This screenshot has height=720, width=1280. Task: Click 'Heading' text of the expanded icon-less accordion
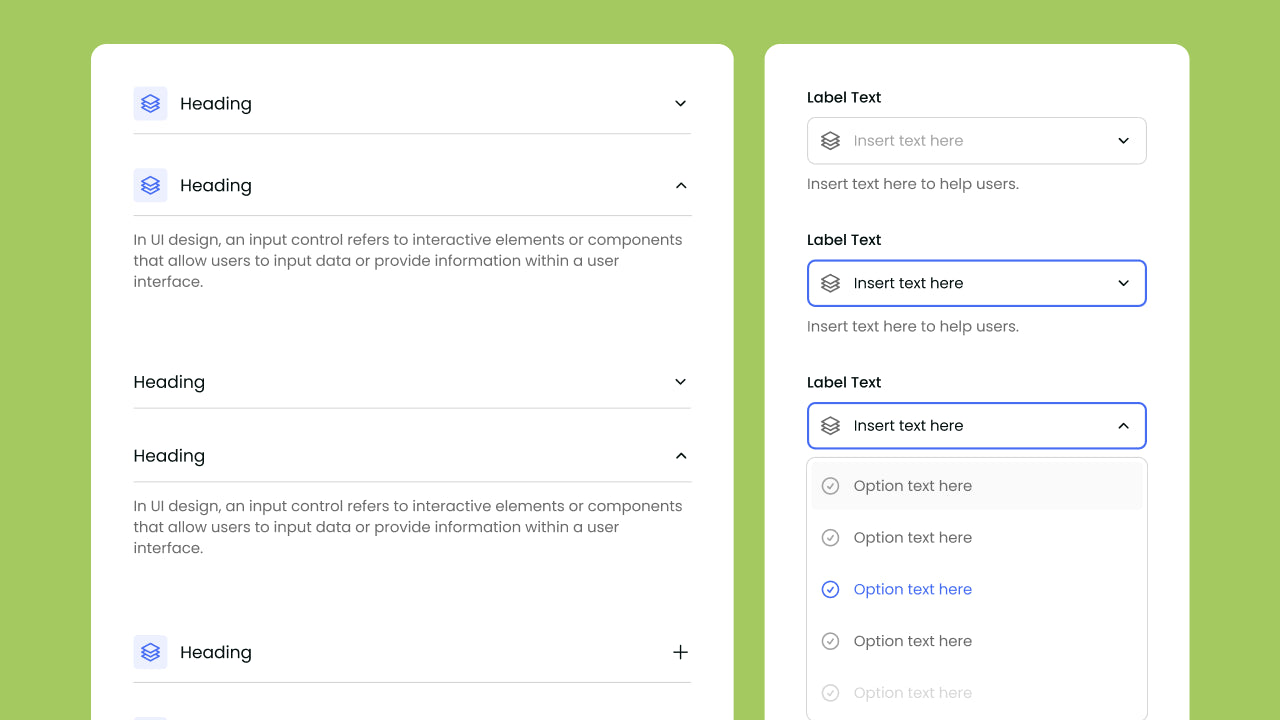point(169,456)
